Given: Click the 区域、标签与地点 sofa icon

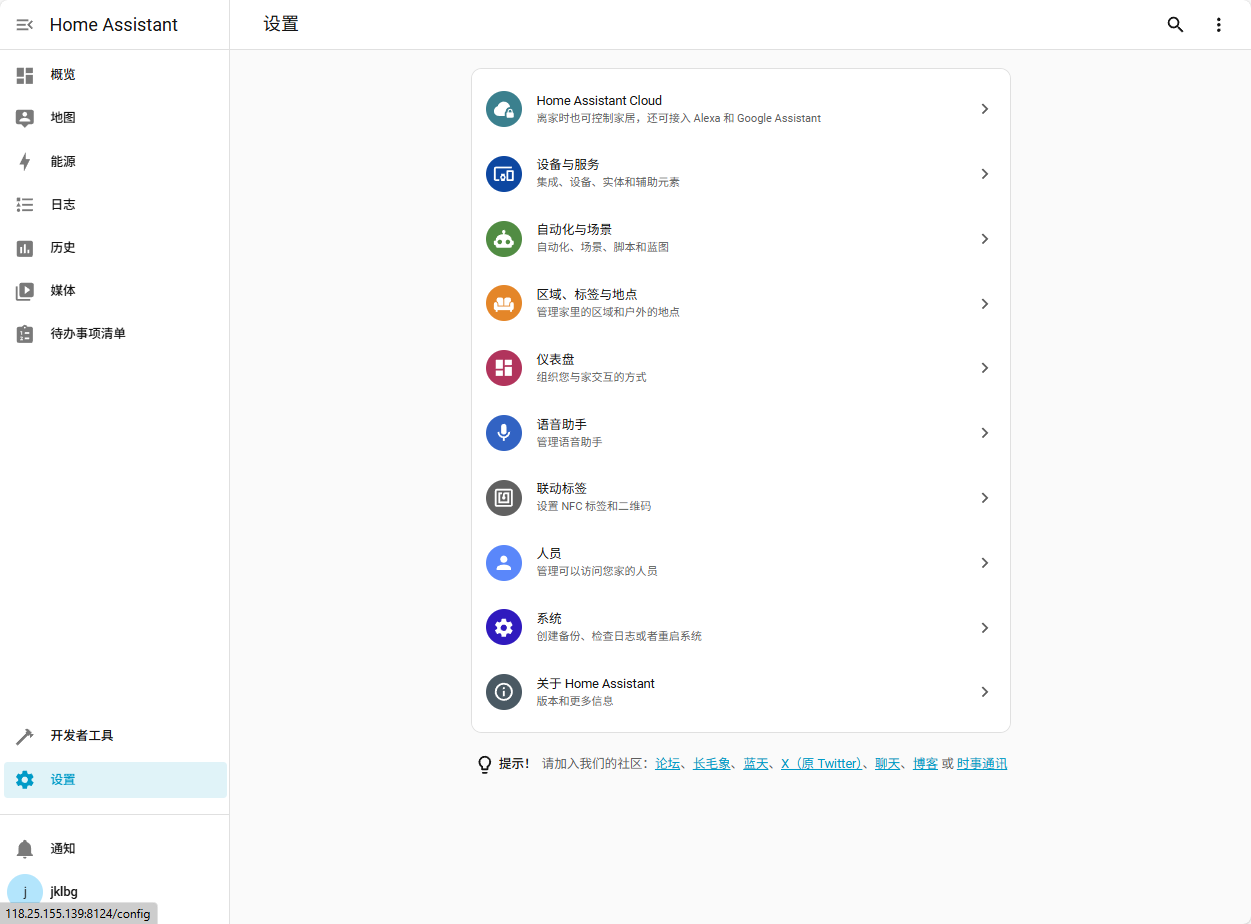Looking at the screenshot, I should click(x=504, y=303).
